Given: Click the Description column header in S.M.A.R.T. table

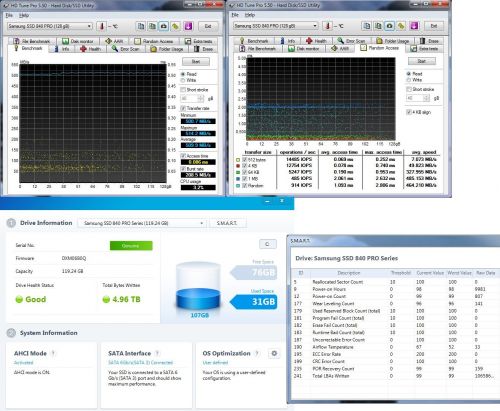Looking at the screenshot, I should click(x=349, y=273).
